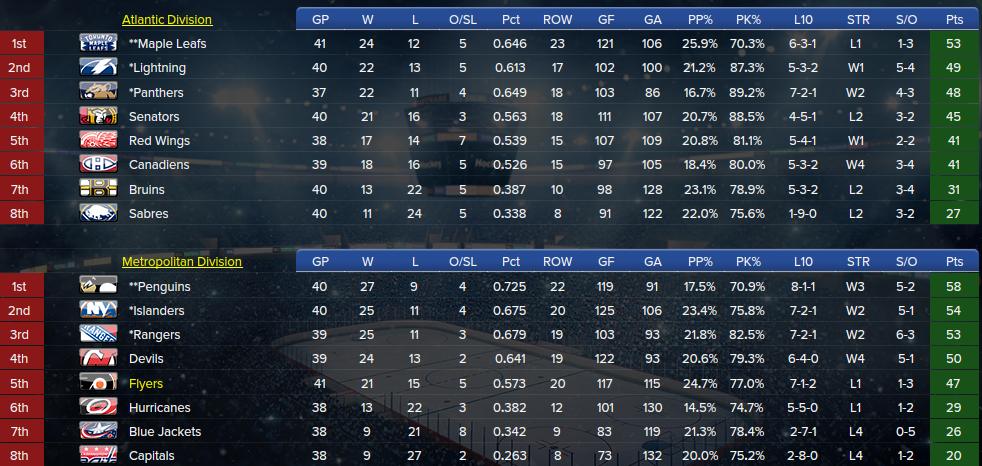Click the Capitals team logo

98,456
